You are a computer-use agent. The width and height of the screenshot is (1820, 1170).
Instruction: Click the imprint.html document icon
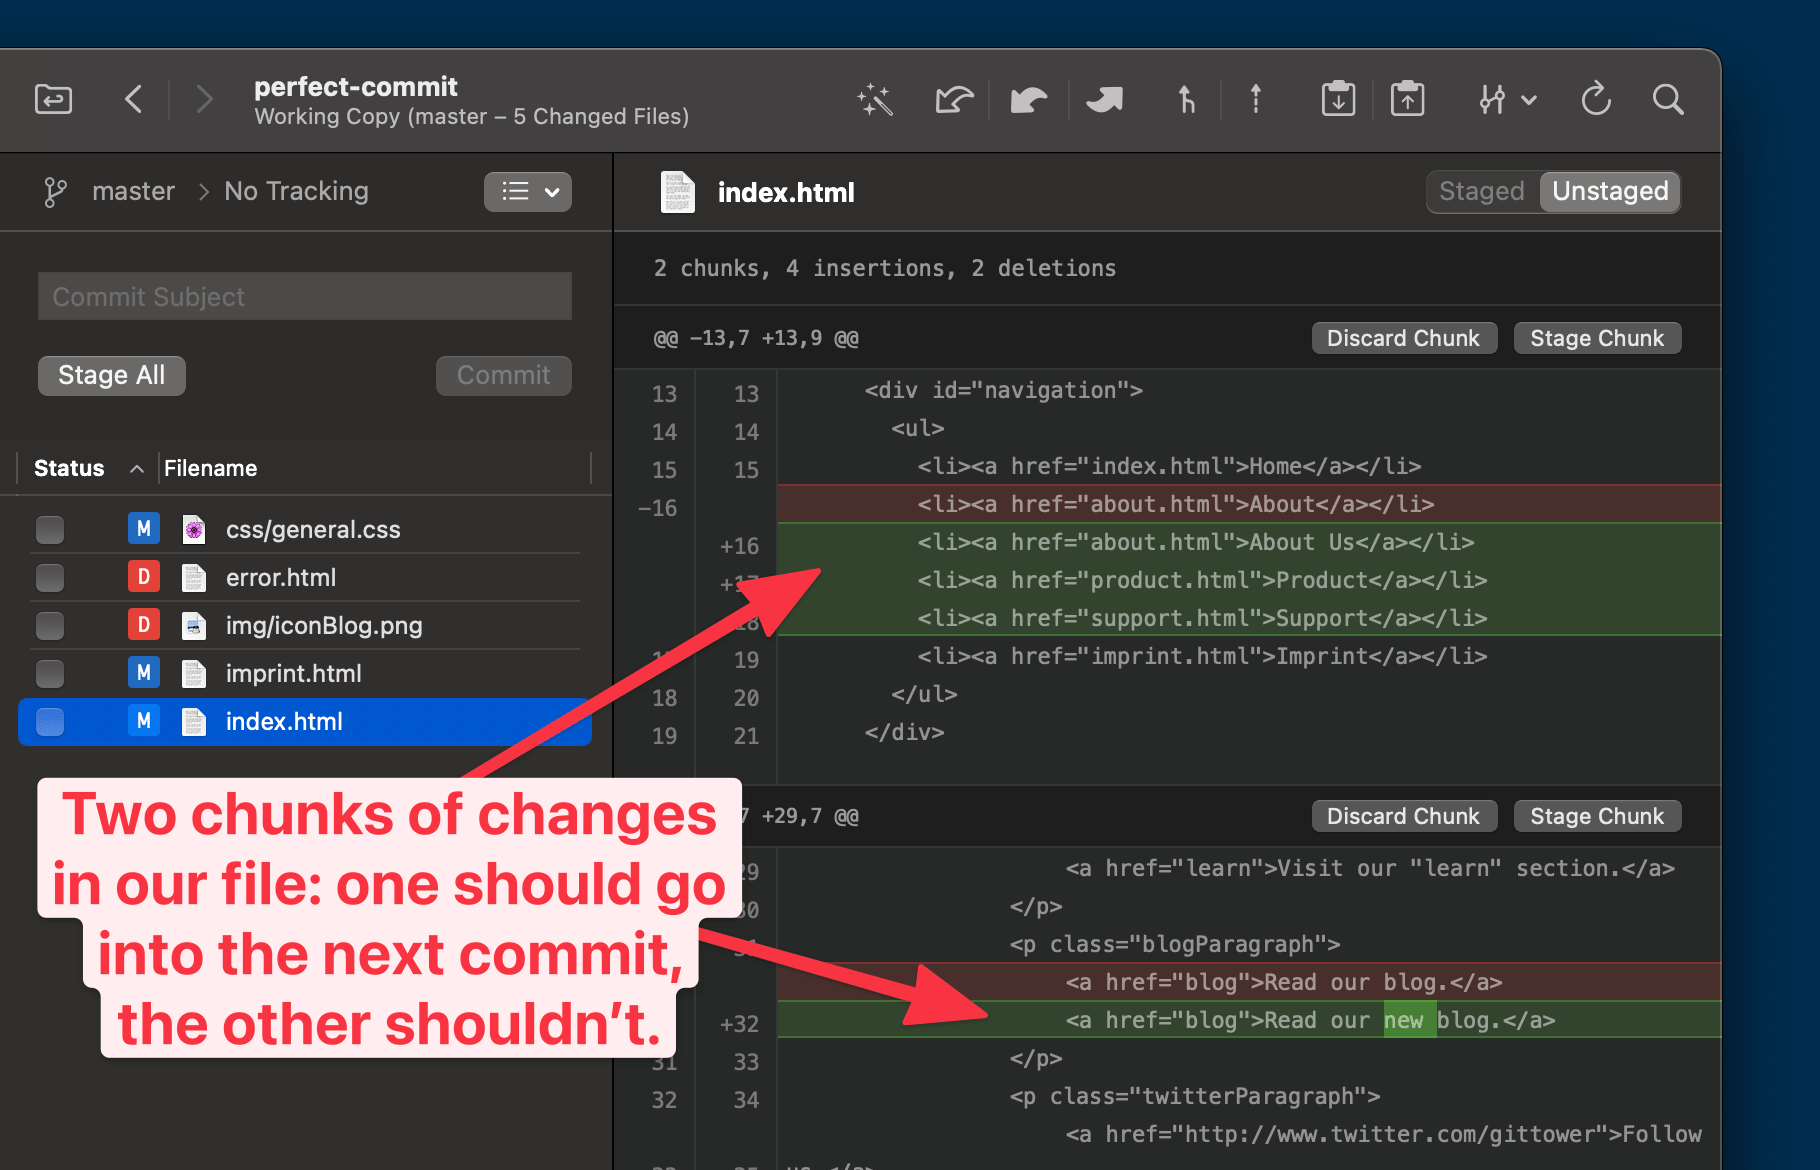point(194,673)
